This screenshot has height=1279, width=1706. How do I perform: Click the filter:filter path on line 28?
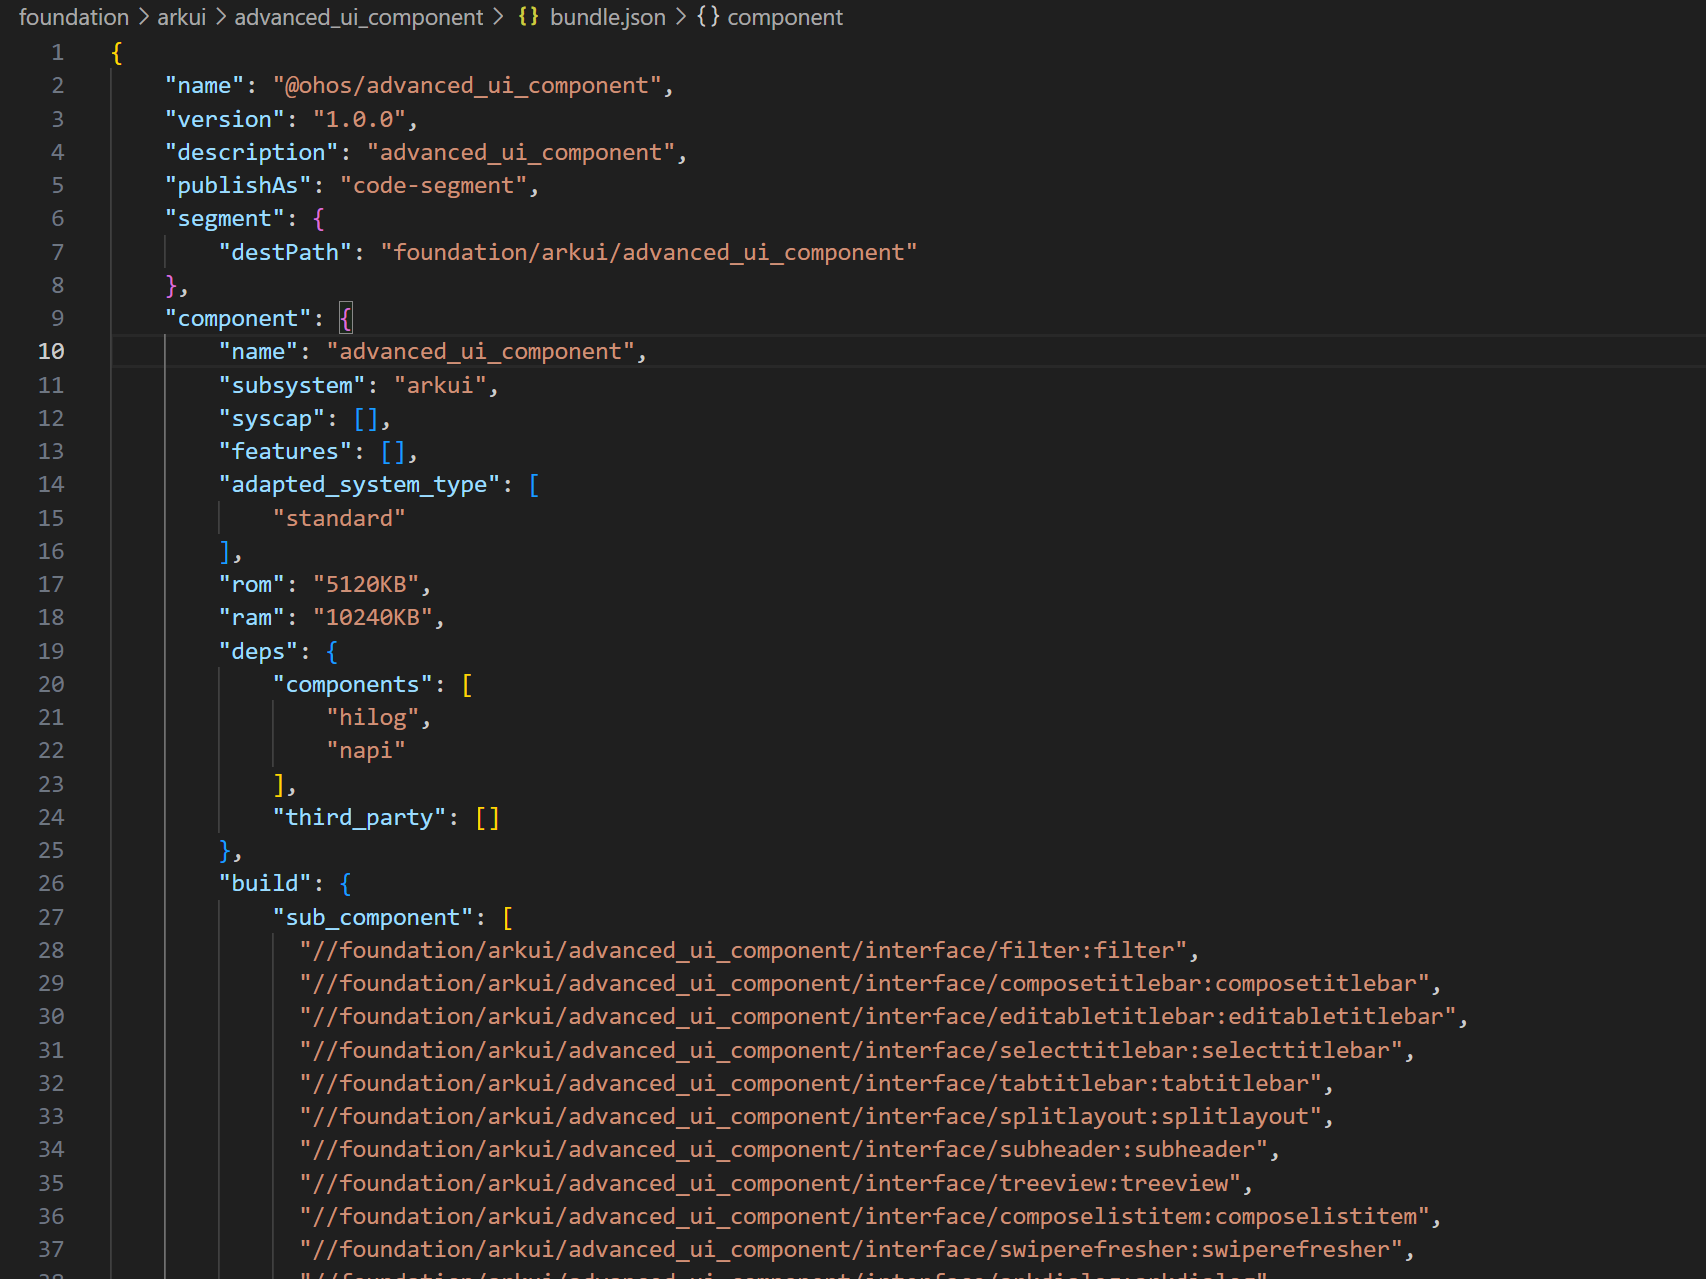coord(743,951)
